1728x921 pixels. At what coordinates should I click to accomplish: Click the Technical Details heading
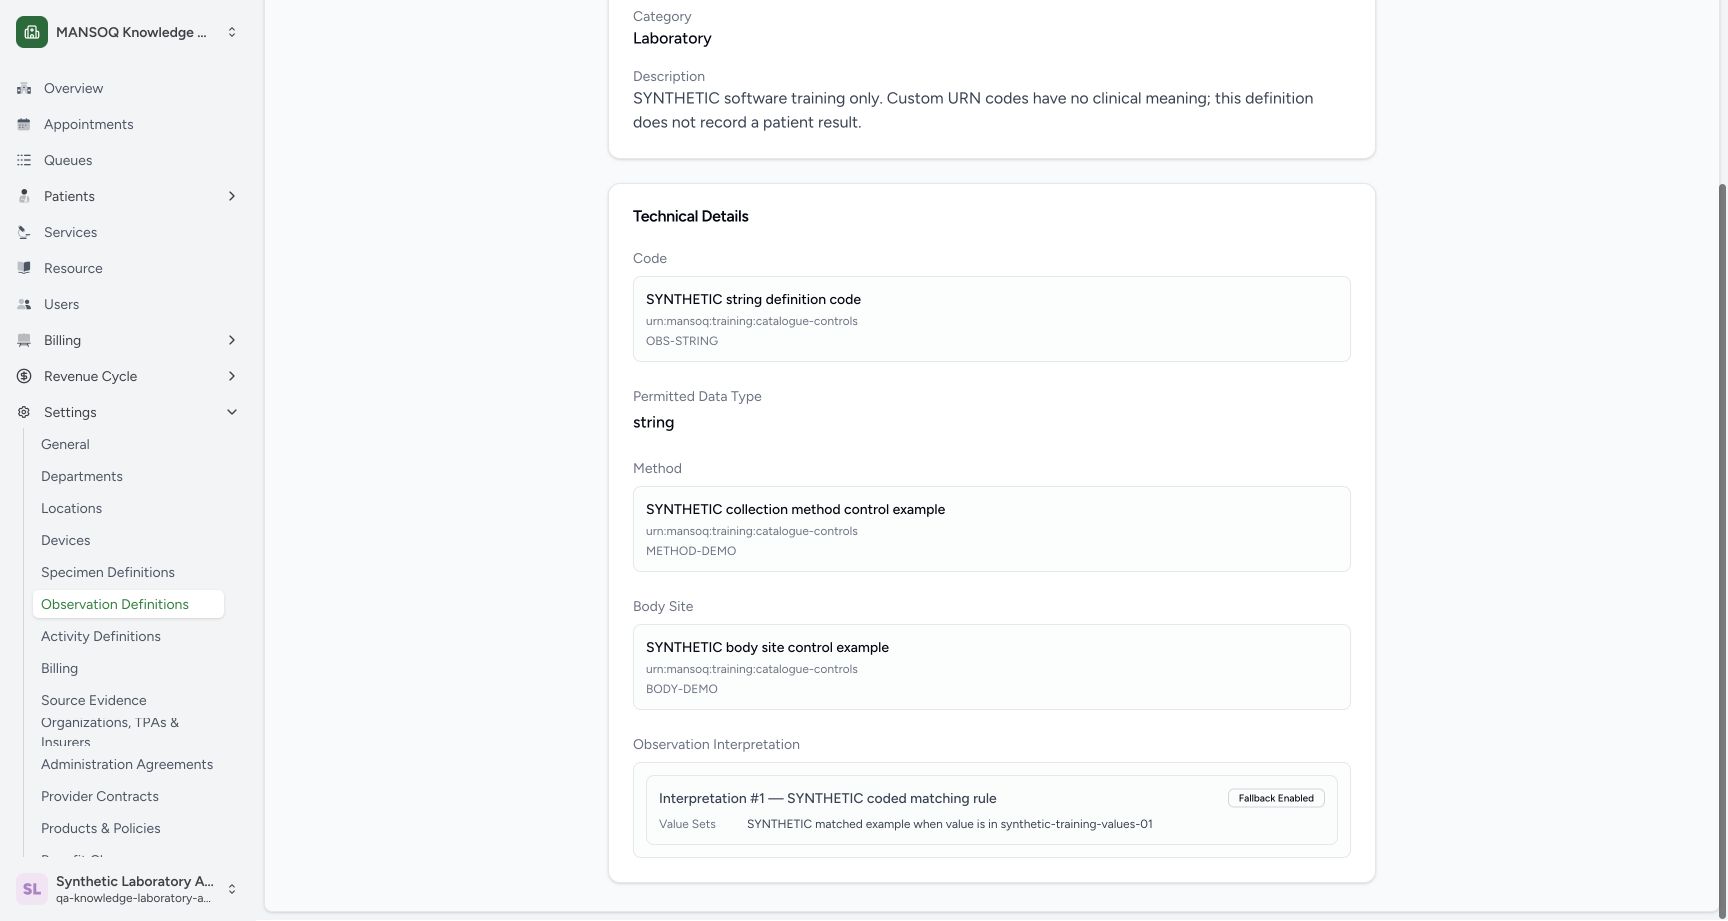click(x=690, y=216)
